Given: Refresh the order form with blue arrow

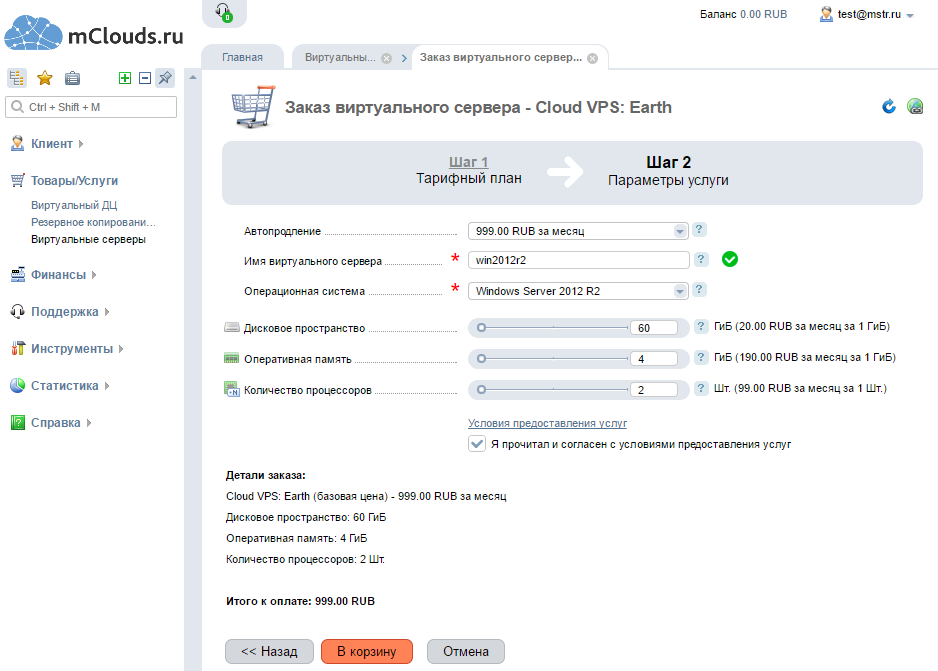Looking at the screenshot, I should [x=889, y=106].
